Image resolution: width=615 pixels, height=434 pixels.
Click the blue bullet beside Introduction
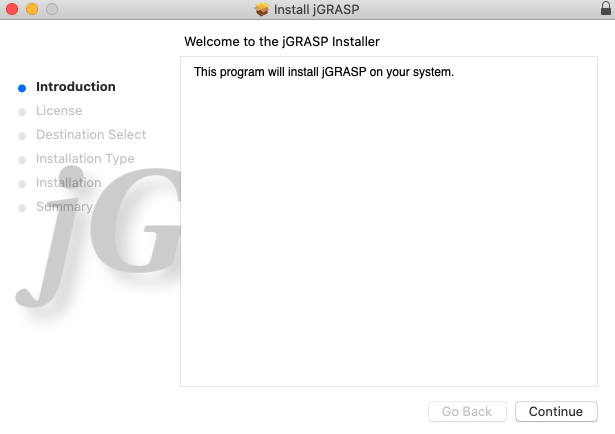(22, 88)
